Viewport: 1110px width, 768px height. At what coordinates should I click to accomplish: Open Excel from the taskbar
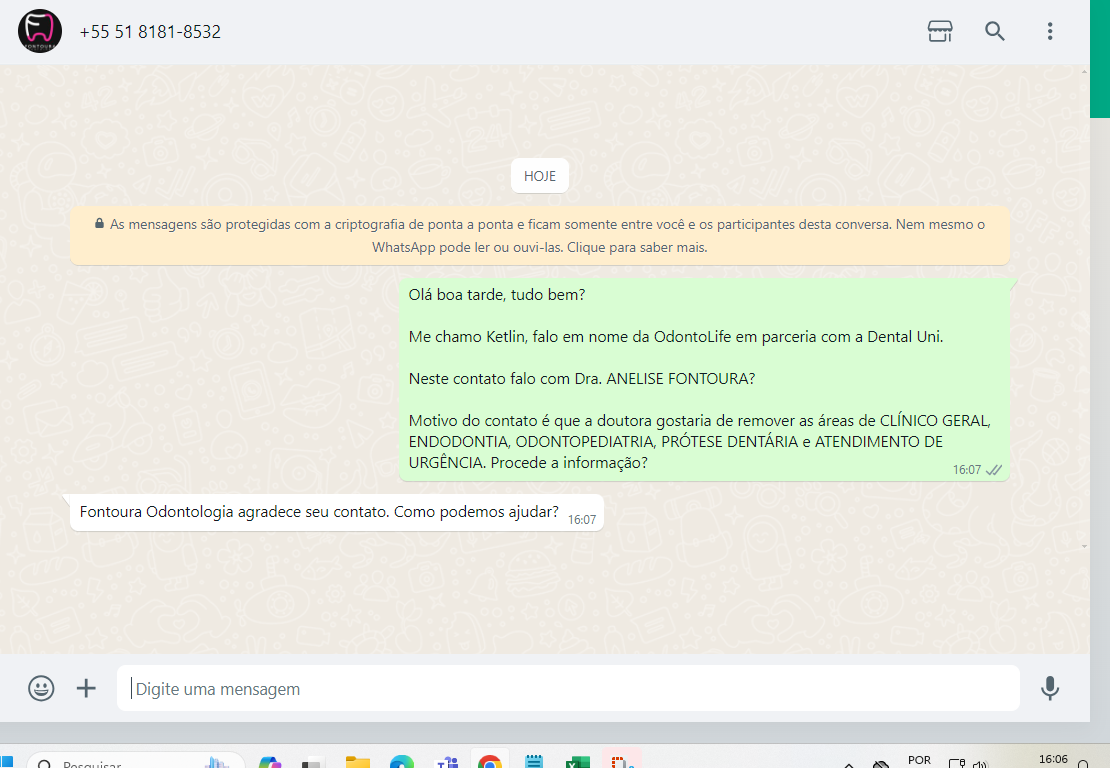click(x=577, y=762)
